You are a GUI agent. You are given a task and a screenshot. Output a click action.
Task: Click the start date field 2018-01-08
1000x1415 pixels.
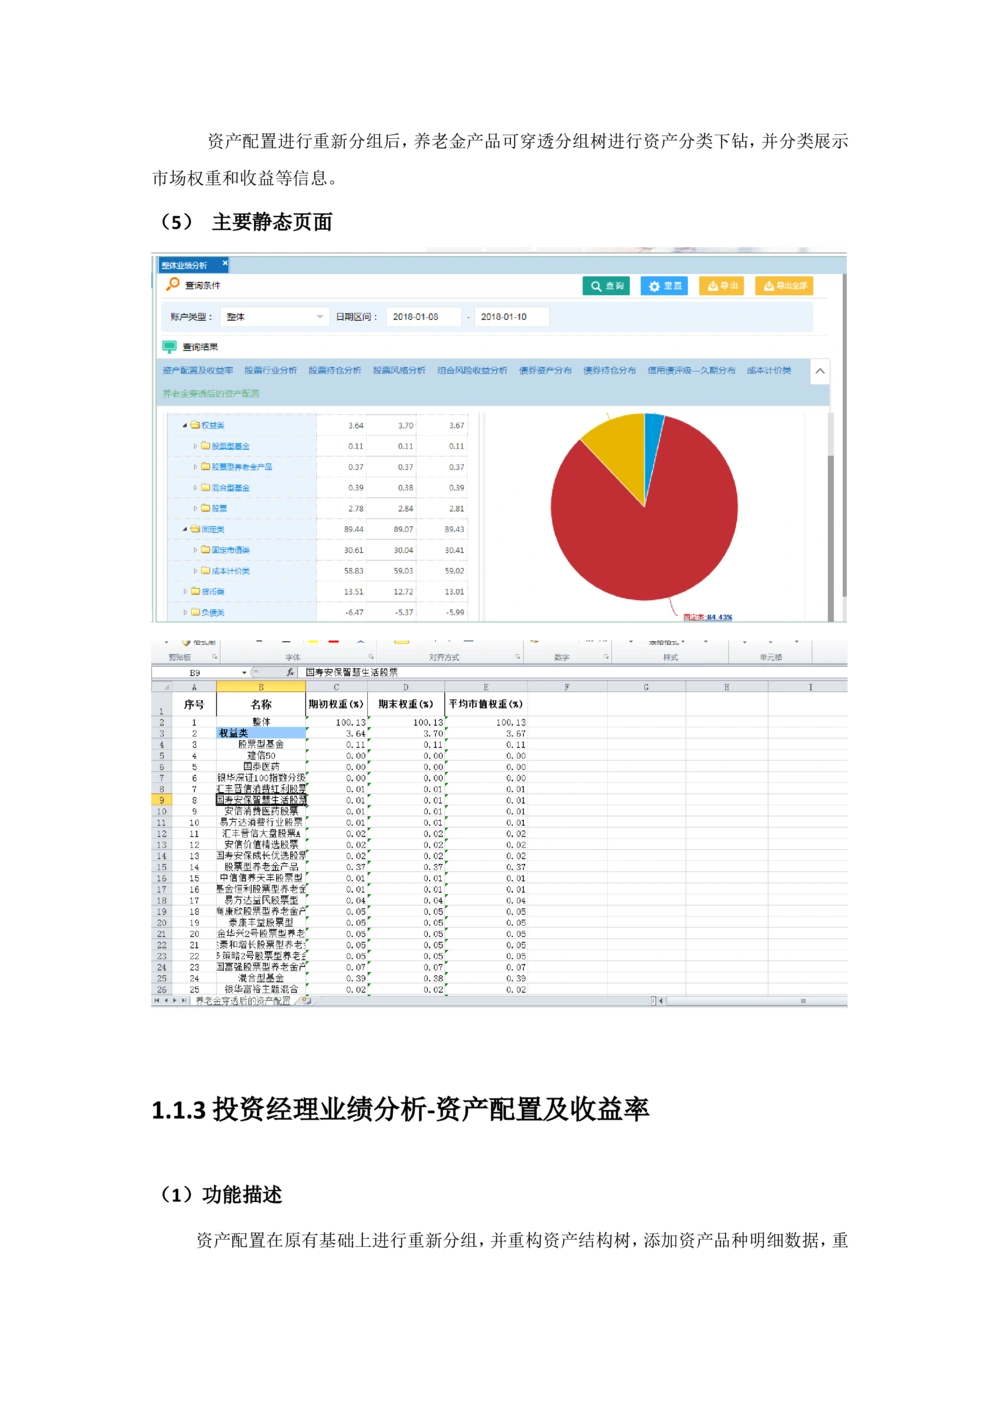tap(423, 317)
